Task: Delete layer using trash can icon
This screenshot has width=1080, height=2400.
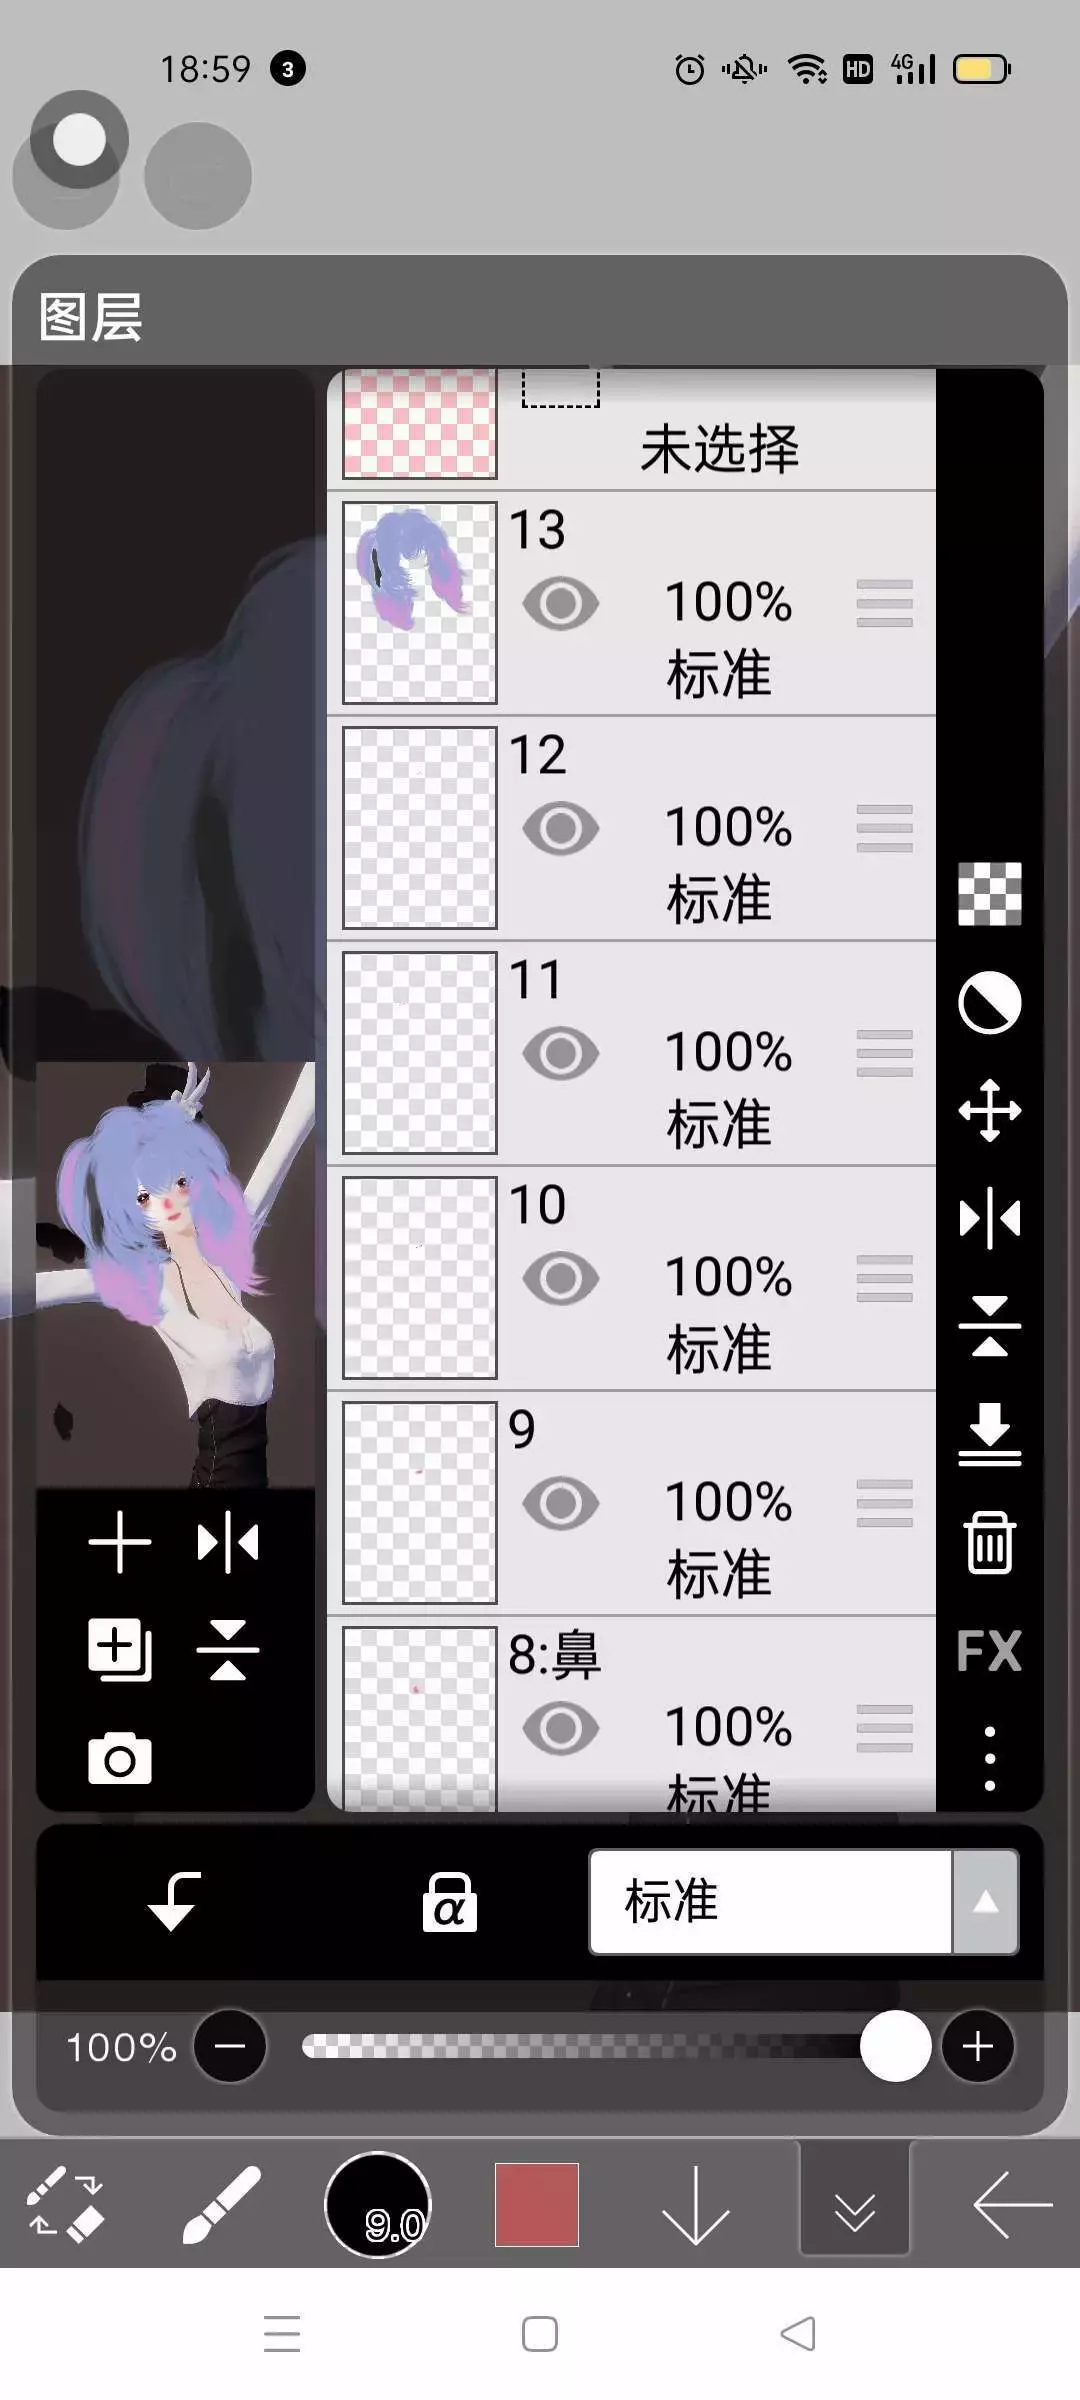Action: pyautogui.click(x=989, y=1542)
